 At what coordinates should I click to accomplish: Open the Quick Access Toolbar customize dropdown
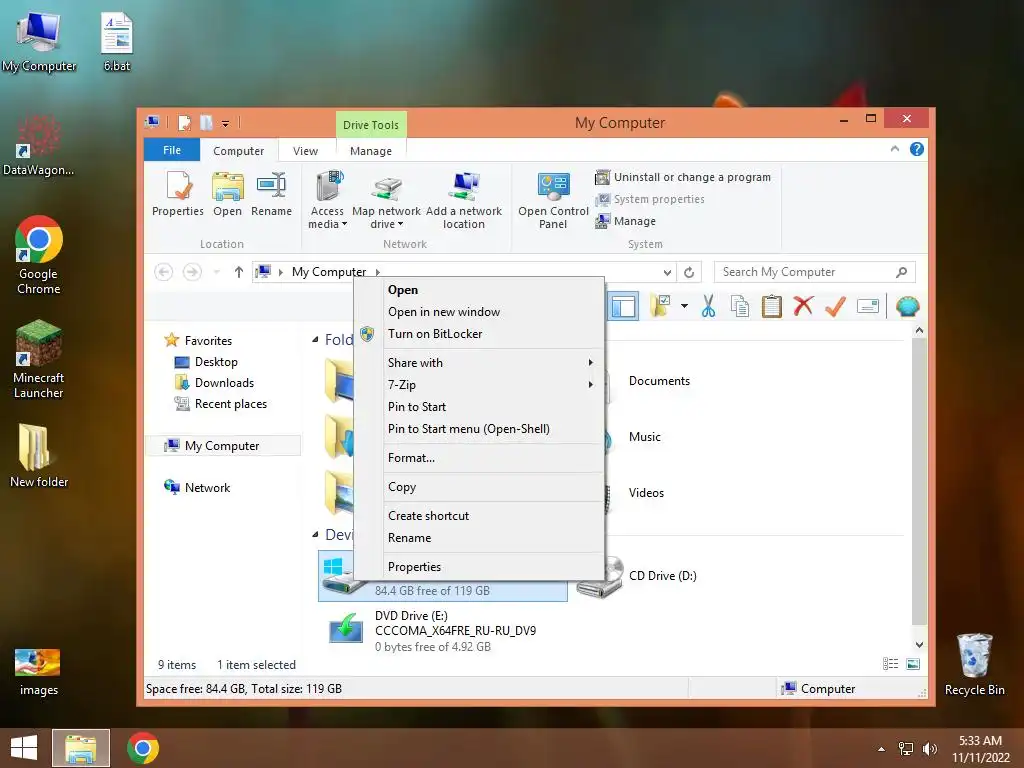tap(225, 123)
